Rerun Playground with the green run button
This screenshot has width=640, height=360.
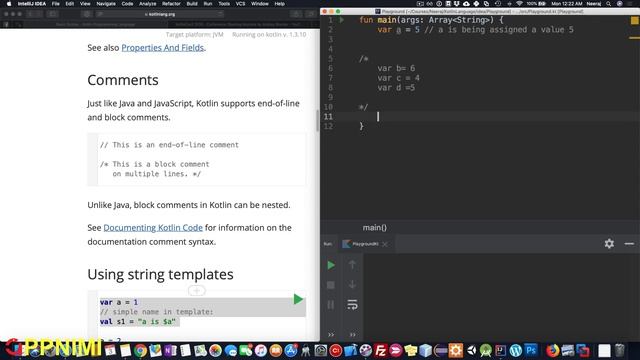[x=331, y=265]
